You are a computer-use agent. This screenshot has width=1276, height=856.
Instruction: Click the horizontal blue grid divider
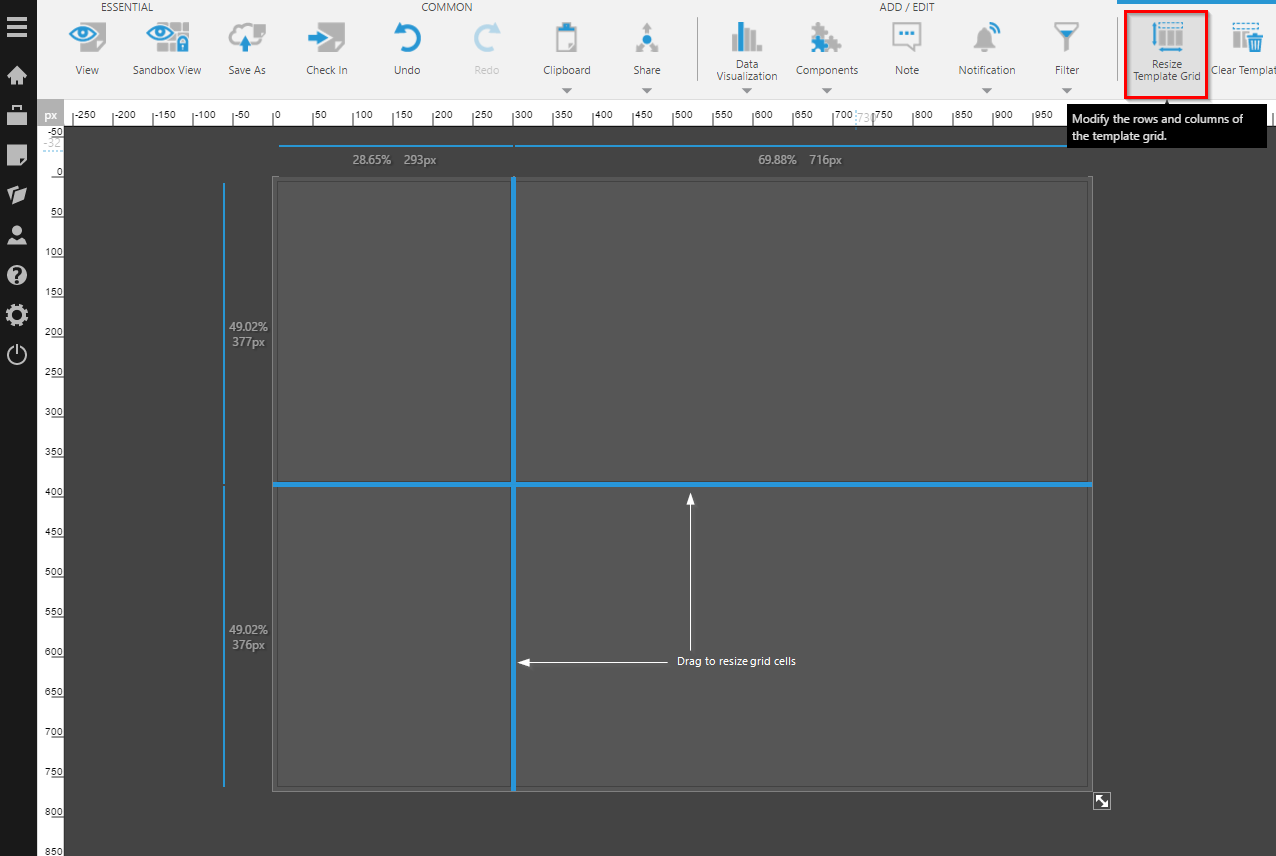[x=682, y=484]
